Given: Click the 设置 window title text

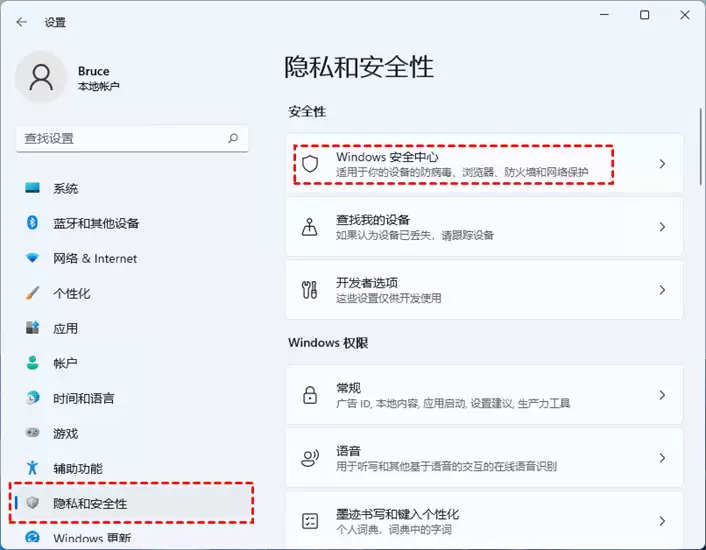Looking at the screenshot, I should [55, 22].
